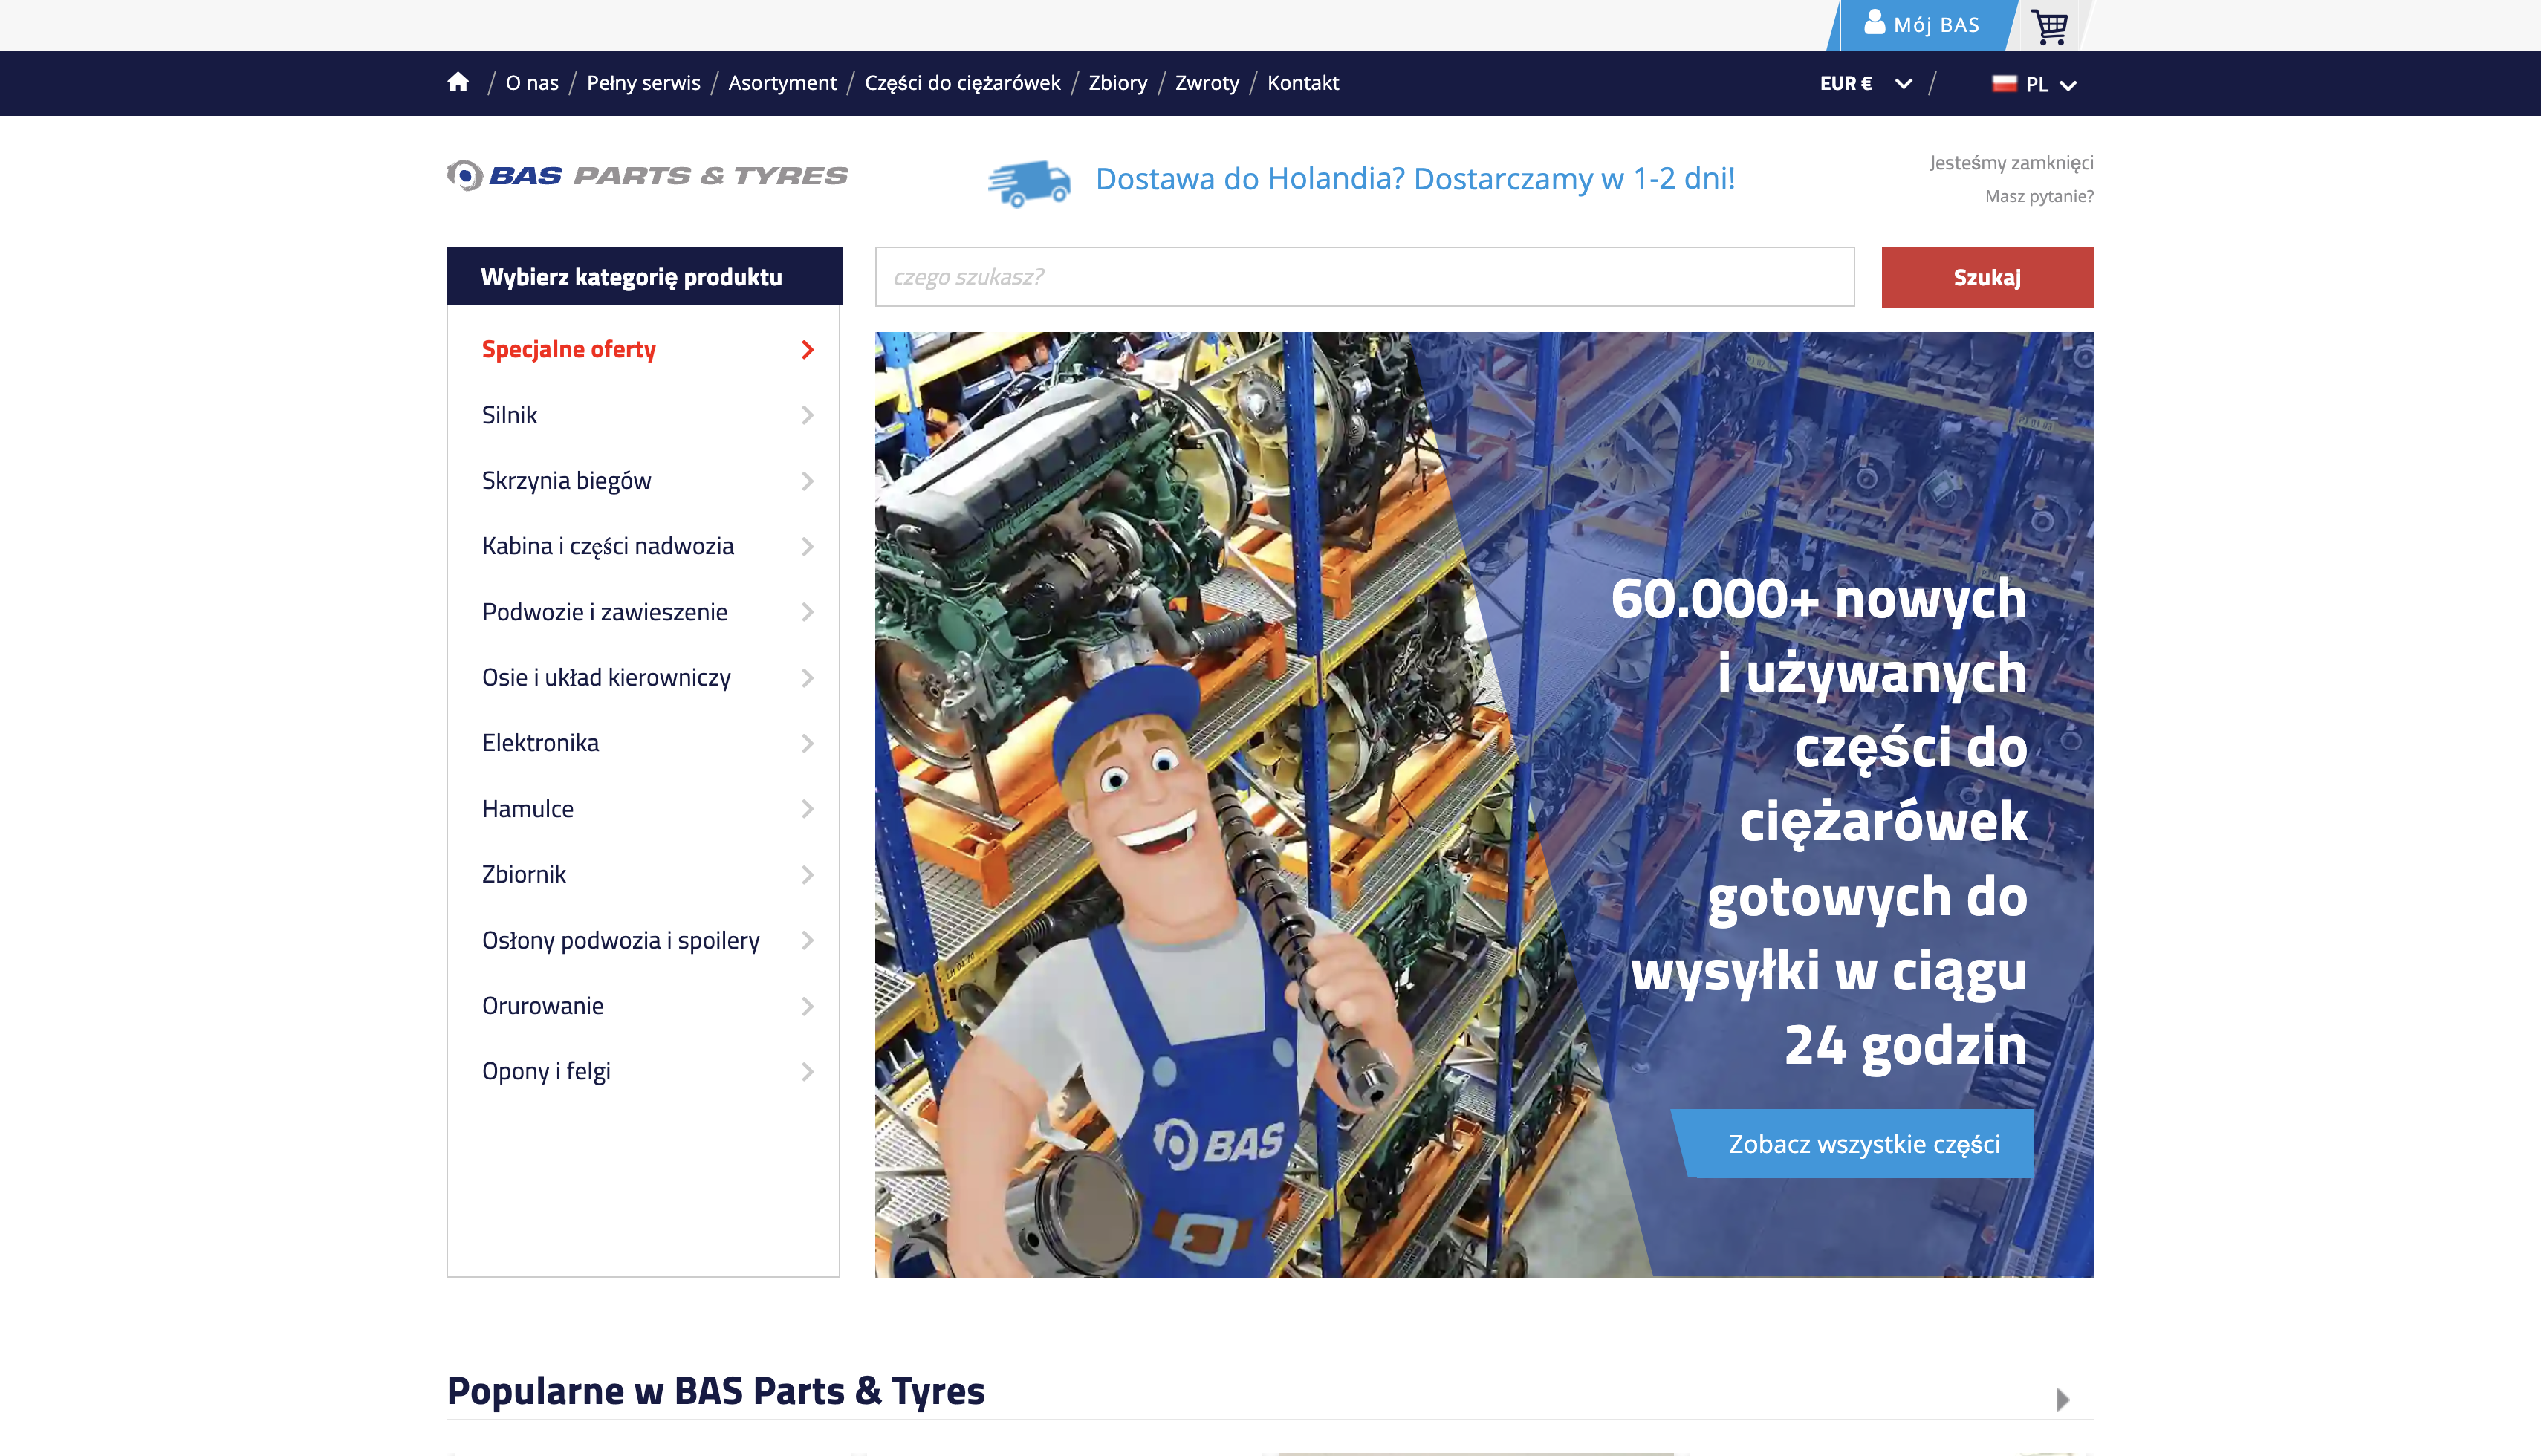2541x1456 pixels.
Task: Select Specjalne oferty category
Action: coord(569,349)
